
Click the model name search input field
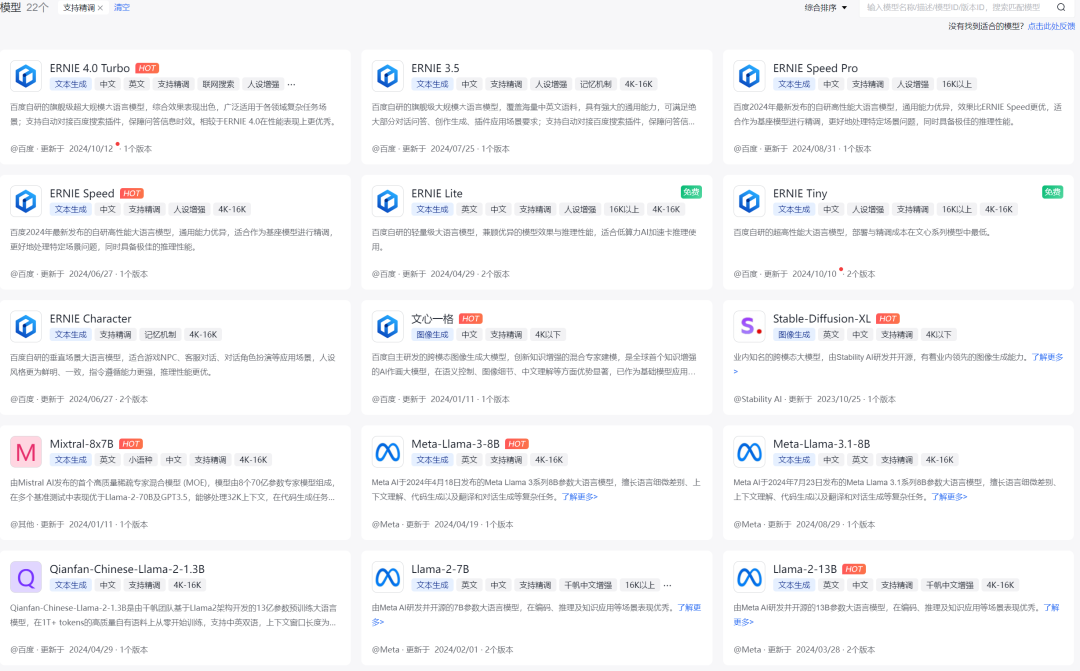[955, 7]
